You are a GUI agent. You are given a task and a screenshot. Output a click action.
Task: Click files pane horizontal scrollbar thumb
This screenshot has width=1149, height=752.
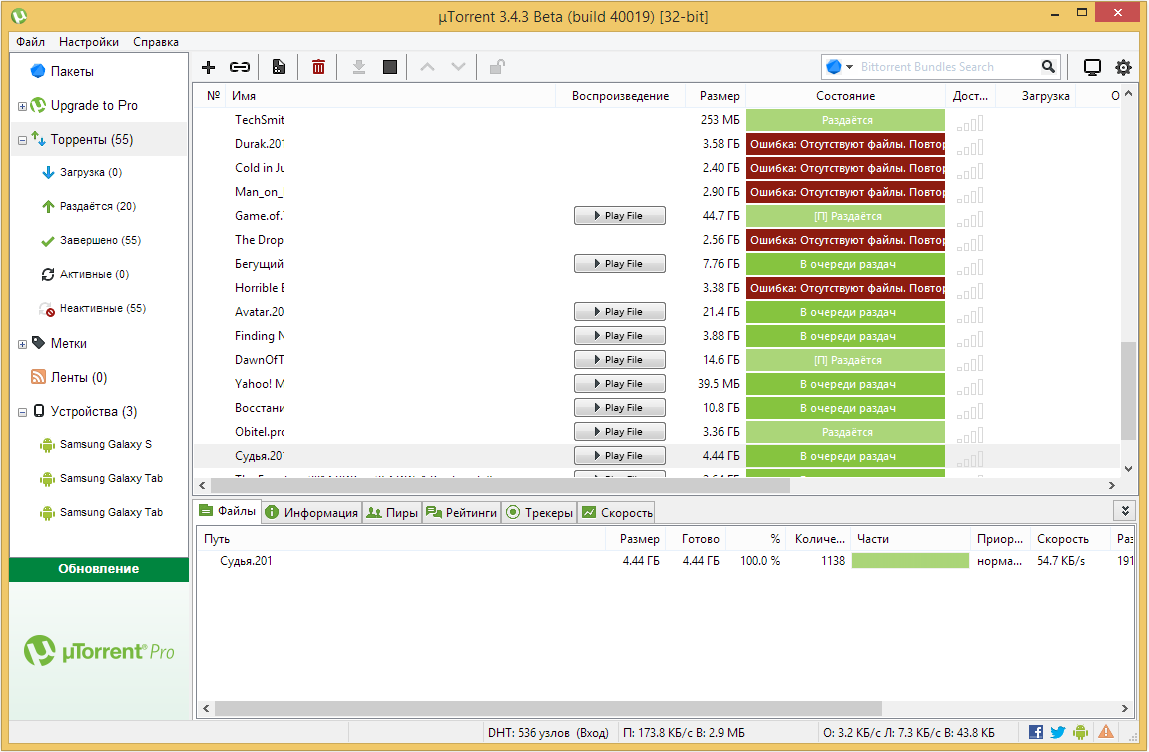coord(548,708)
